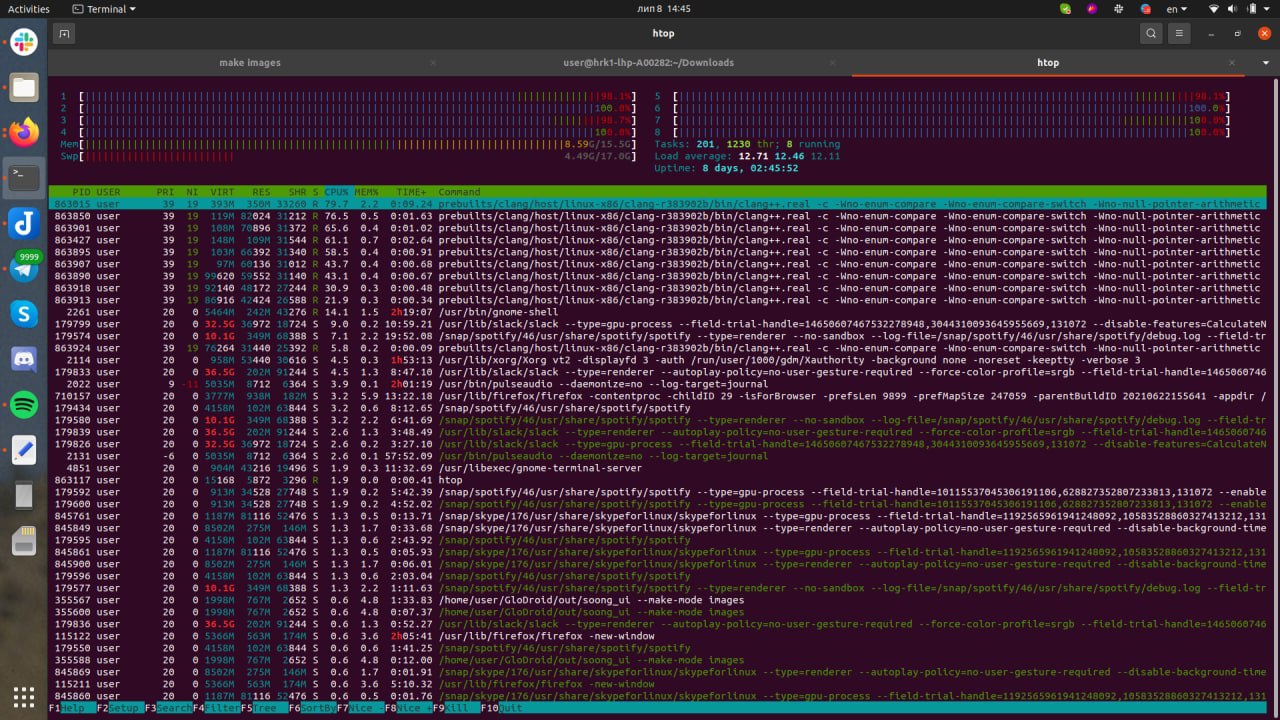Sort by the CPU% column header
Image resolution: width=1280 pixels, height=720 pixels.
(337, 192)
